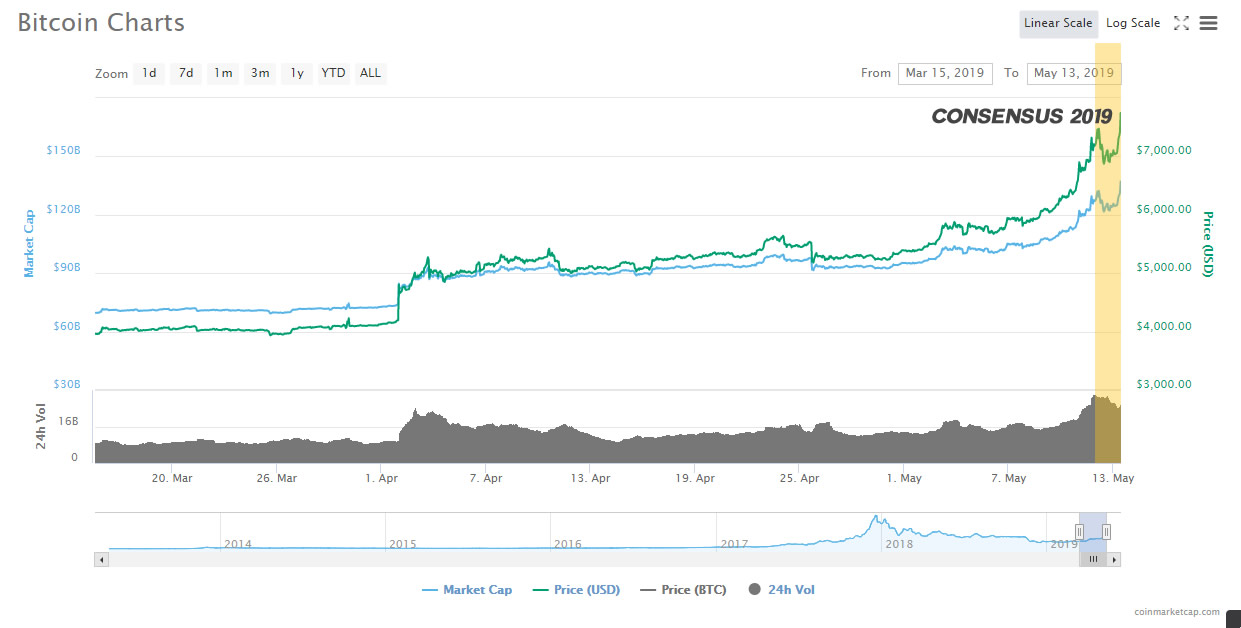Click the 1. Apr date axis label
This screenshot has height=628, width=1241.
point(382,478)
